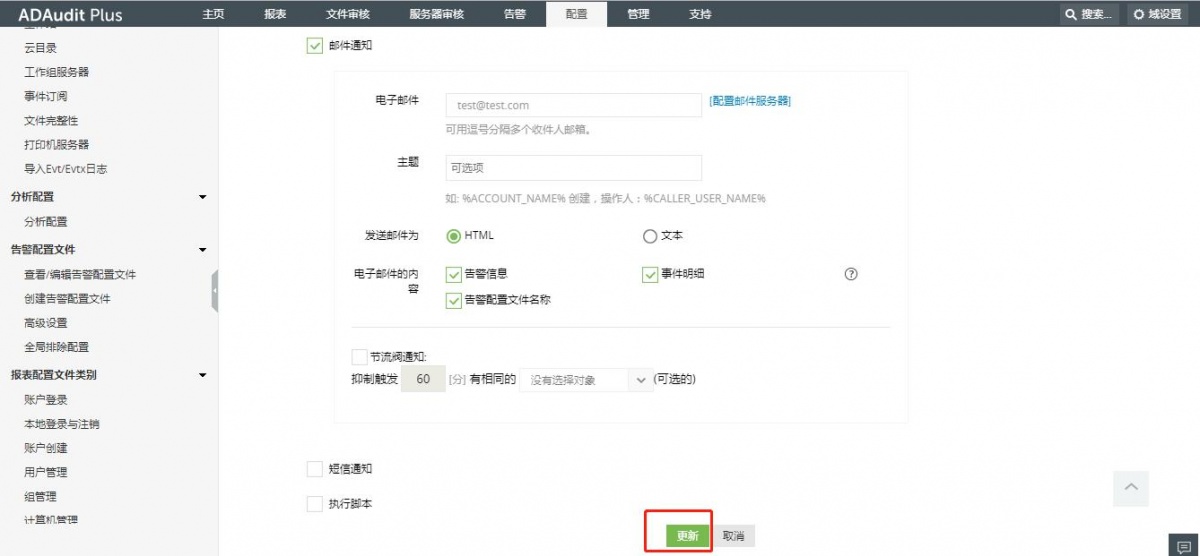Click the help question mark icon
The image size is (1200, 556).
pos(851,274)
